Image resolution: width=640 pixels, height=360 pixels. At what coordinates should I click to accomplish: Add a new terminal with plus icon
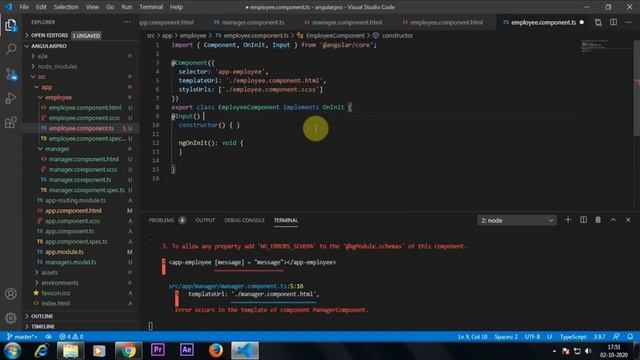[568, 220]
